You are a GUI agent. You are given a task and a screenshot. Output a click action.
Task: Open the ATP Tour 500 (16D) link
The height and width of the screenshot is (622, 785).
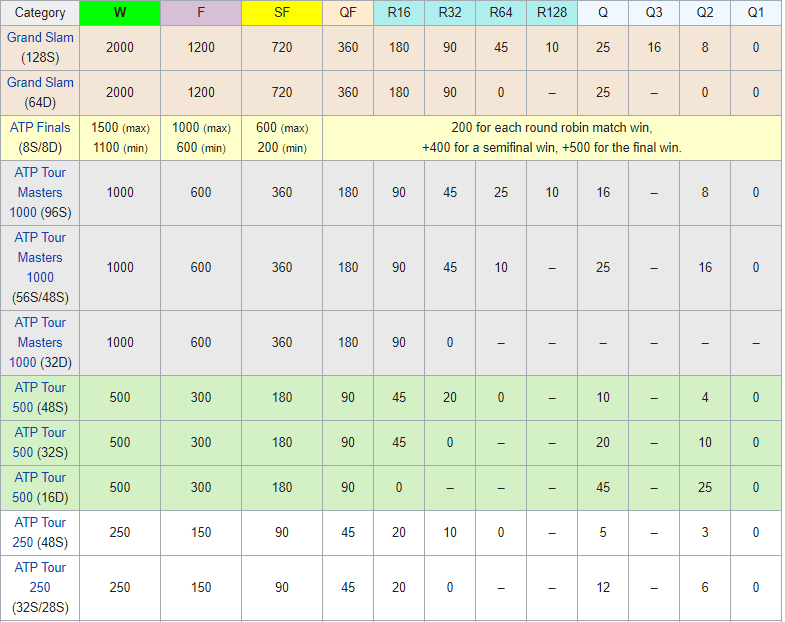[x=40, y=488]
